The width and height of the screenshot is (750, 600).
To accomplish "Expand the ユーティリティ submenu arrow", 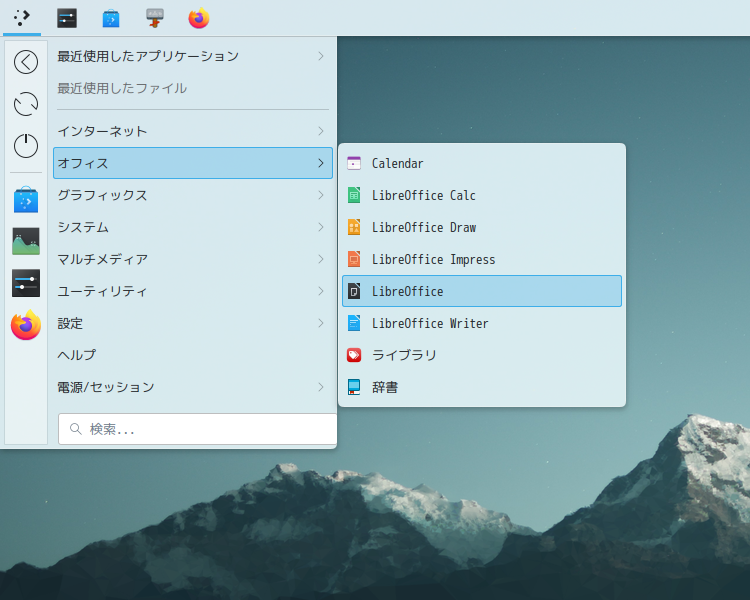I will click(x=321, y=291).
